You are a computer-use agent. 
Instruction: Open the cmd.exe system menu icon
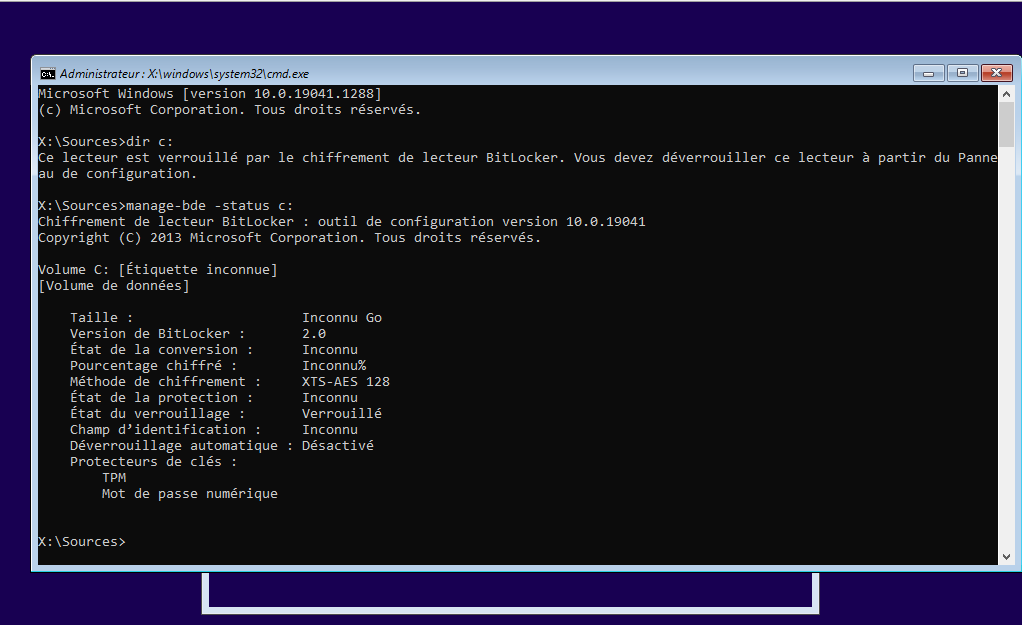pyautogui.click(x=47, y=73)
